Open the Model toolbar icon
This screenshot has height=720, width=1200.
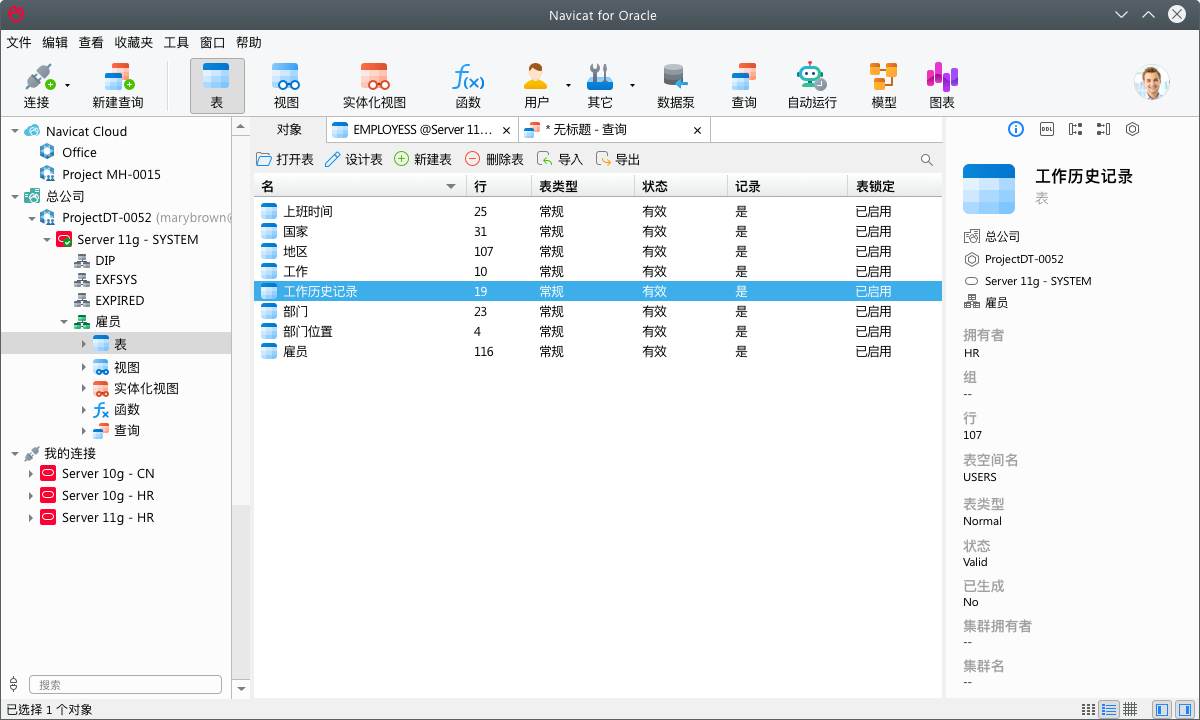tap(883, 79)
